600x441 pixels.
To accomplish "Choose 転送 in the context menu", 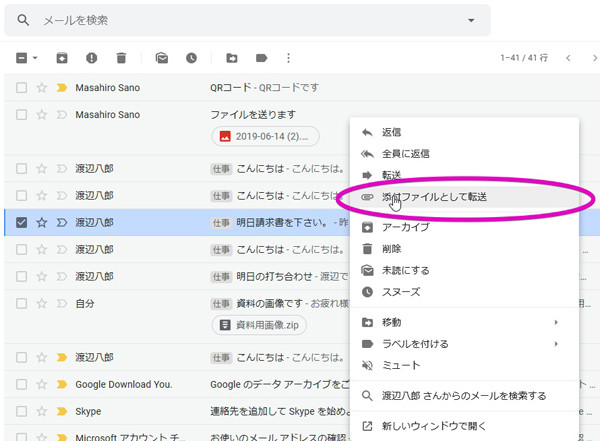I will (x=464, y=175).
